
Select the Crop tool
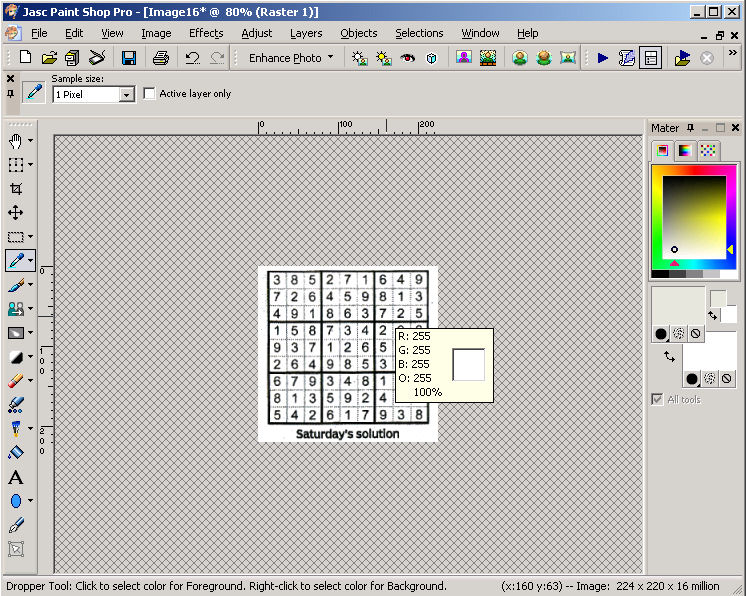(x=16, y=189)
